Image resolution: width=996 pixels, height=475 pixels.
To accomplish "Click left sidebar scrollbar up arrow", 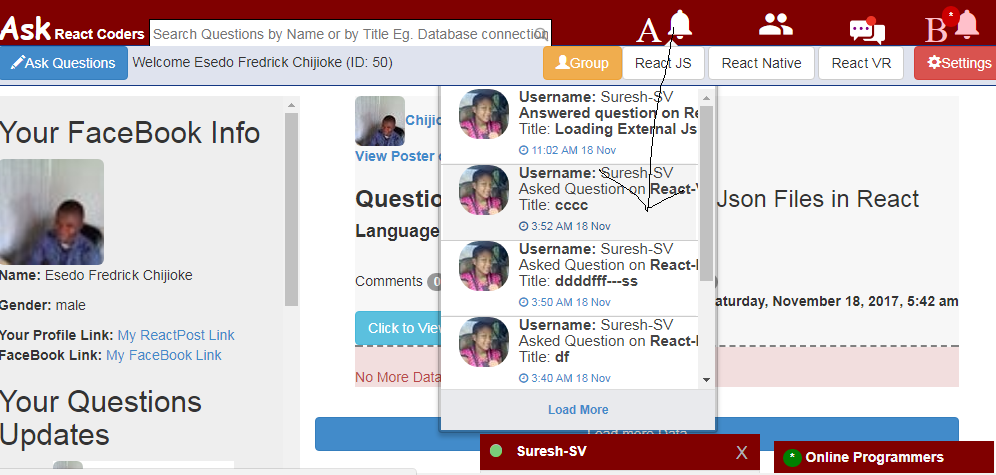I will 291,105.
